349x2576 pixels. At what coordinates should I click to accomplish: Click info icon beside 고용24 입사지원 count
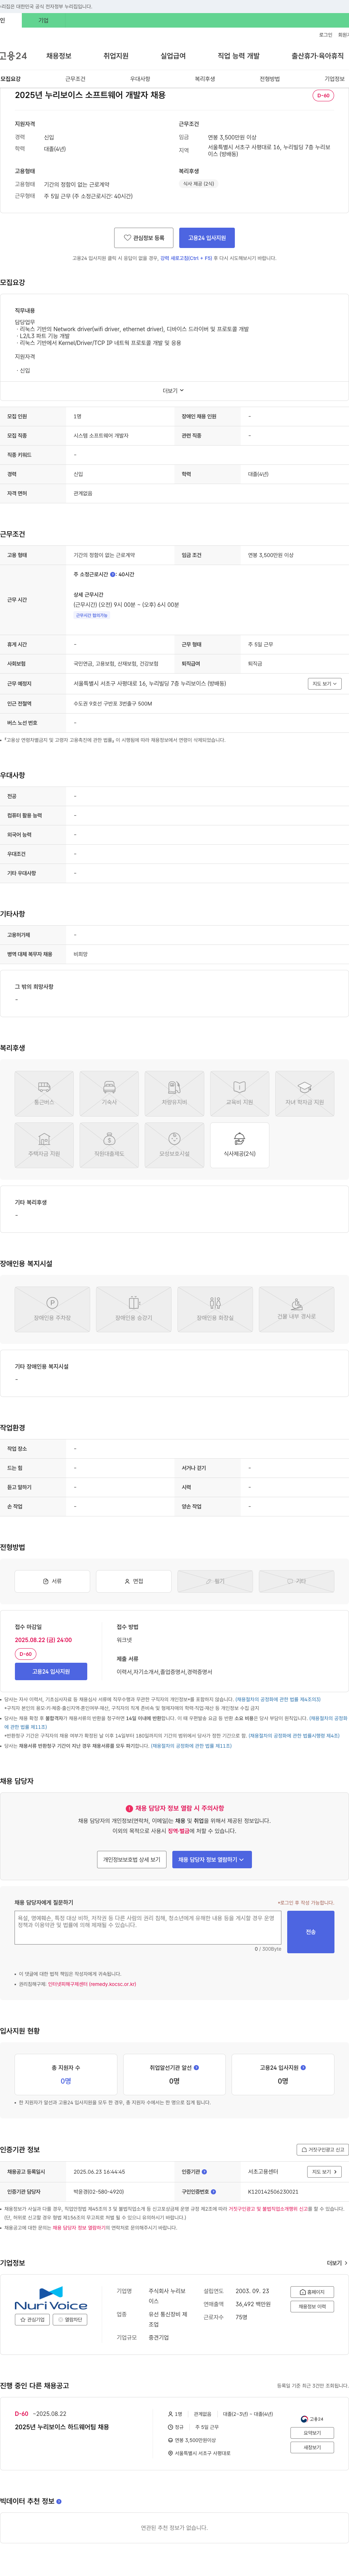click(303, 2067)
